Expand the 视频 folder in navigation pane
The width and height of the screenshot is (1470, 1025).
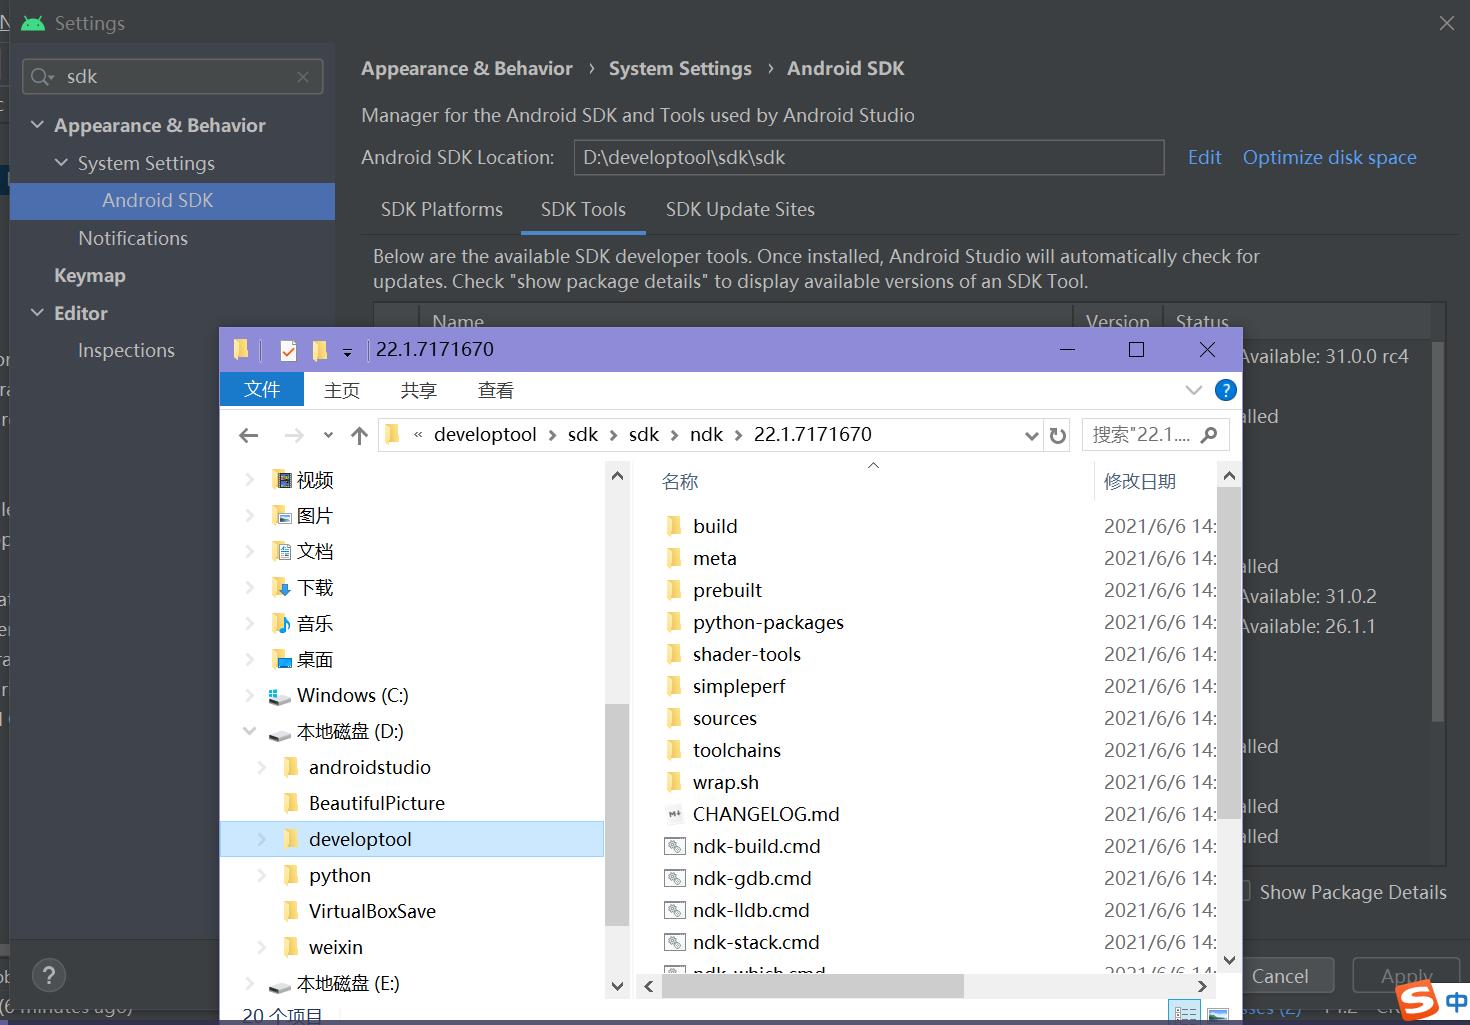249,480
